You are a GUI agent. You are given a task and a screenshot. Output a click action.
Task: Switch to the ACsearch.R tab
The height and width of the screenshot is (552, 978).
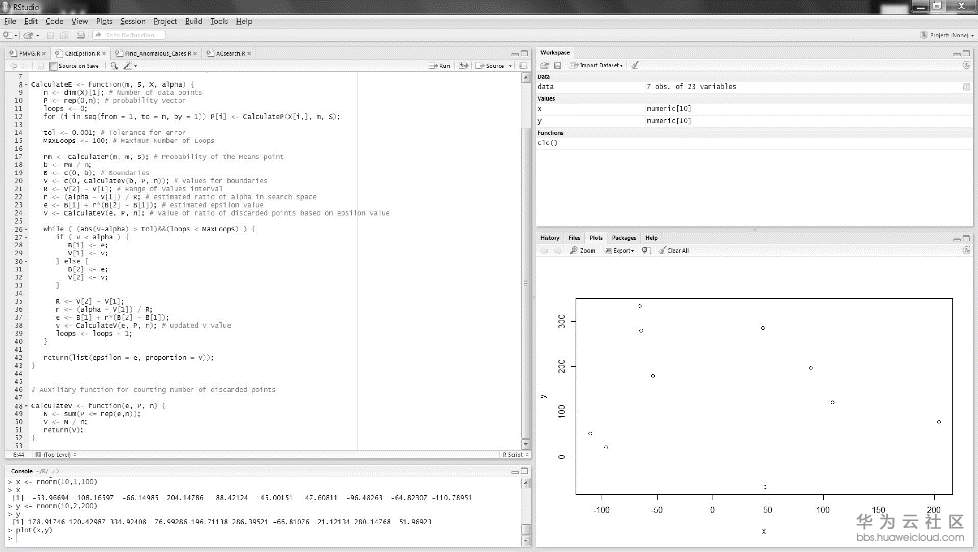pyautogui.click(x=228, y=54)
